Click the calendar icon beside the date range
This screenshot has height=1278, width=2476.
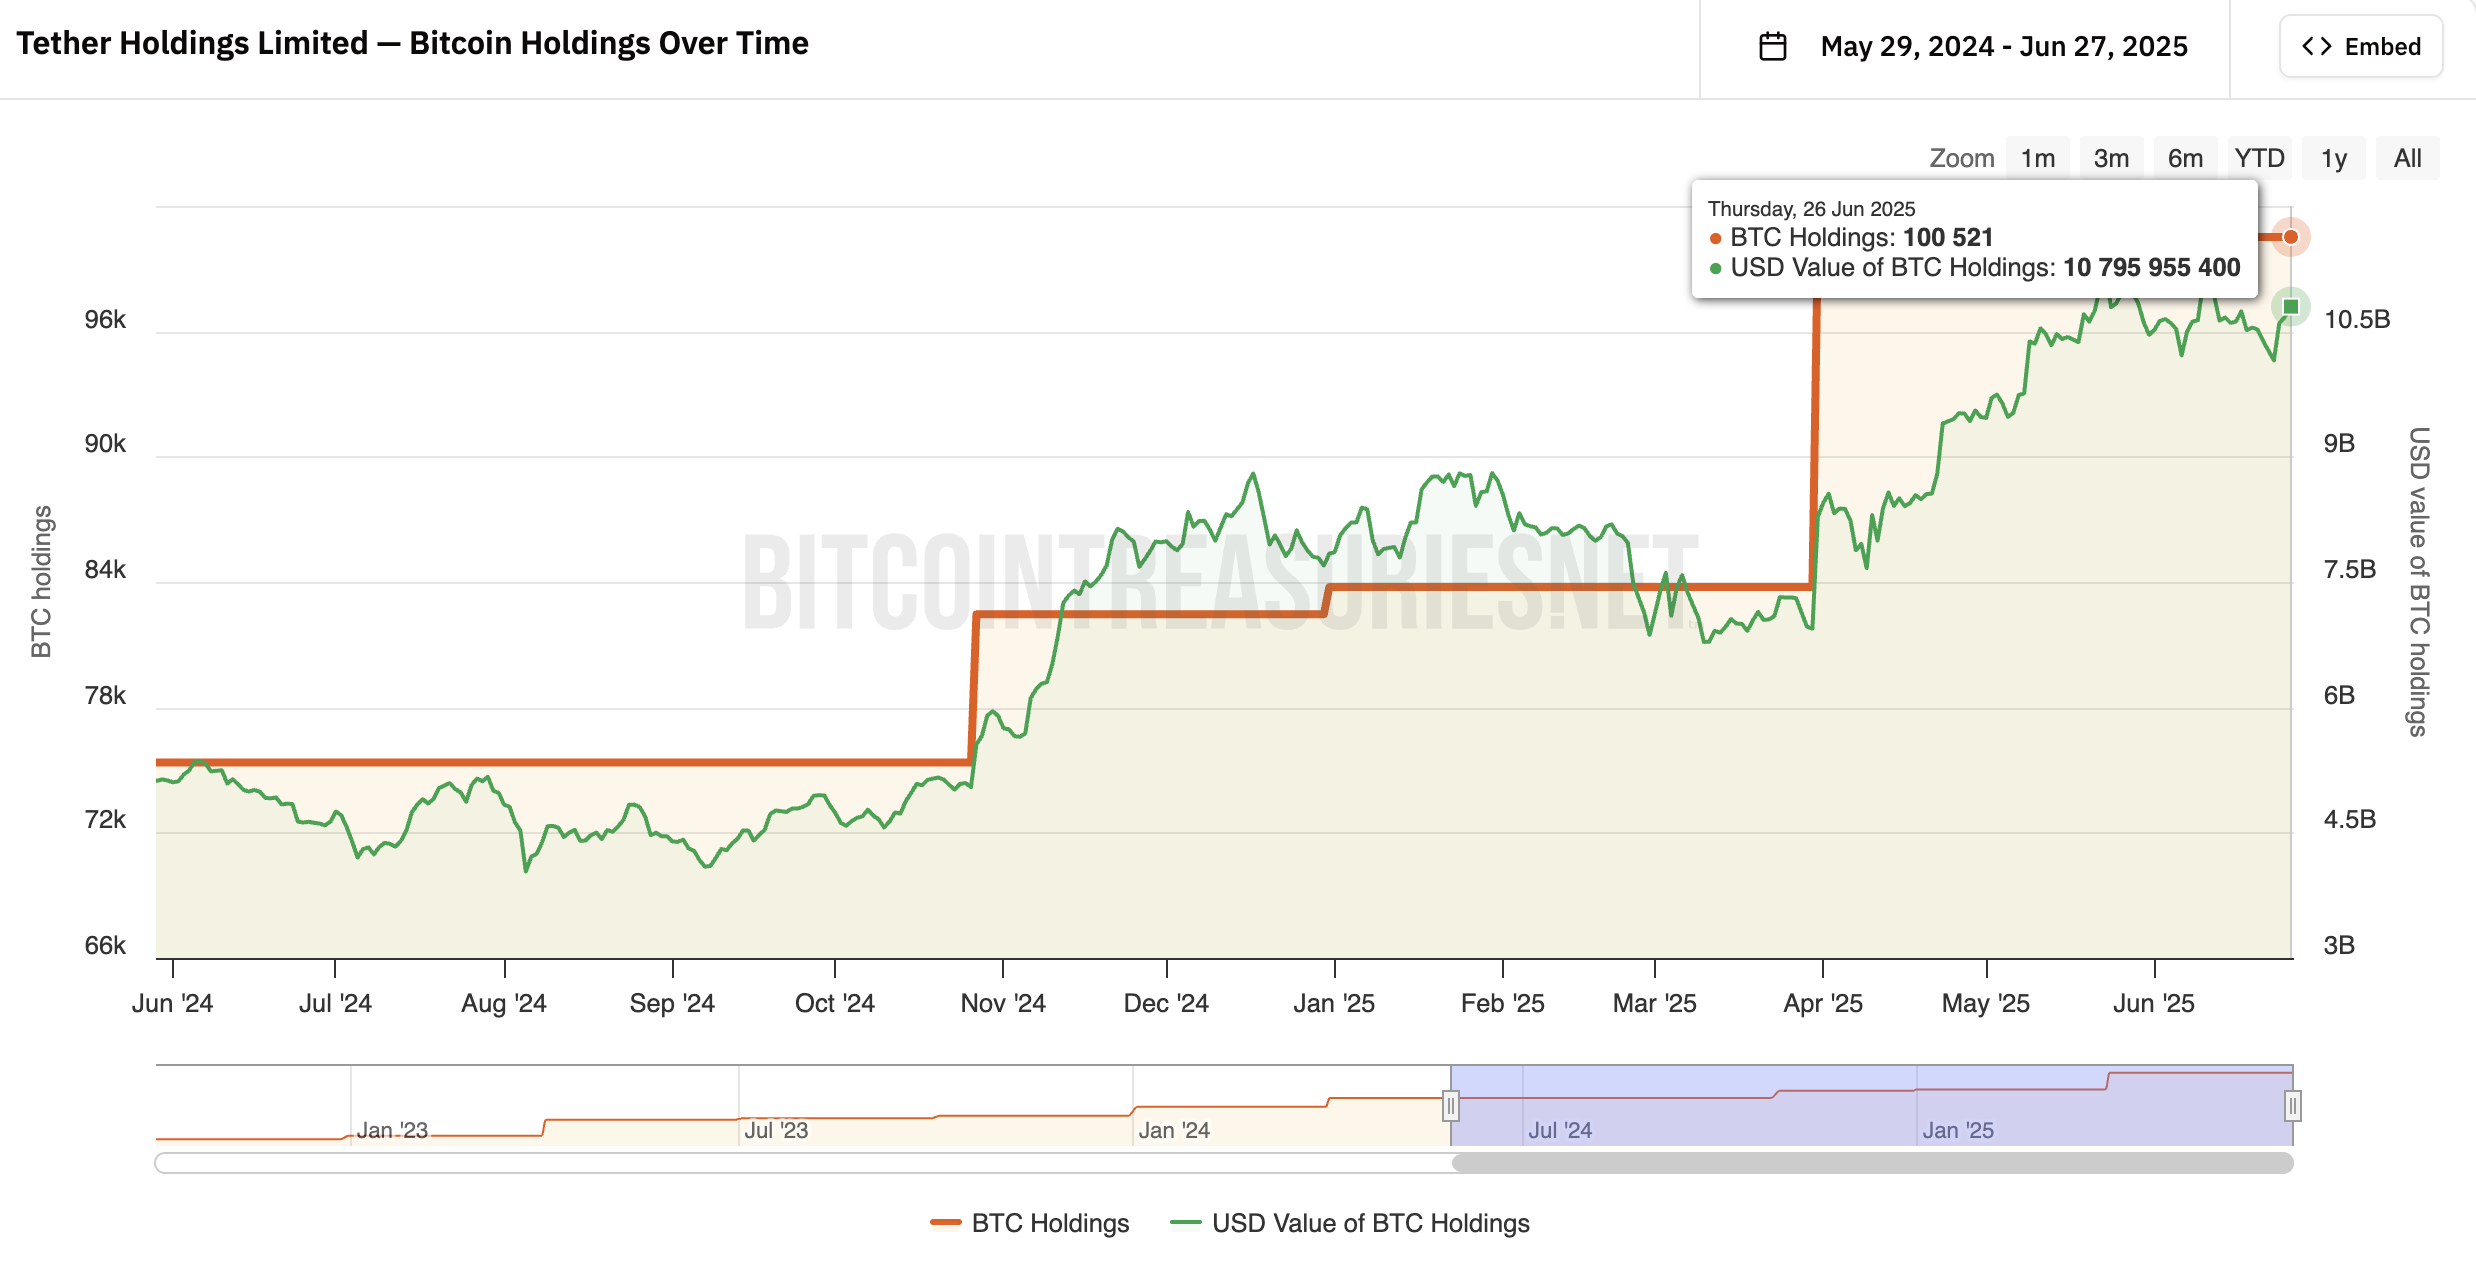pyautogui.click(x=1772, y=46)
